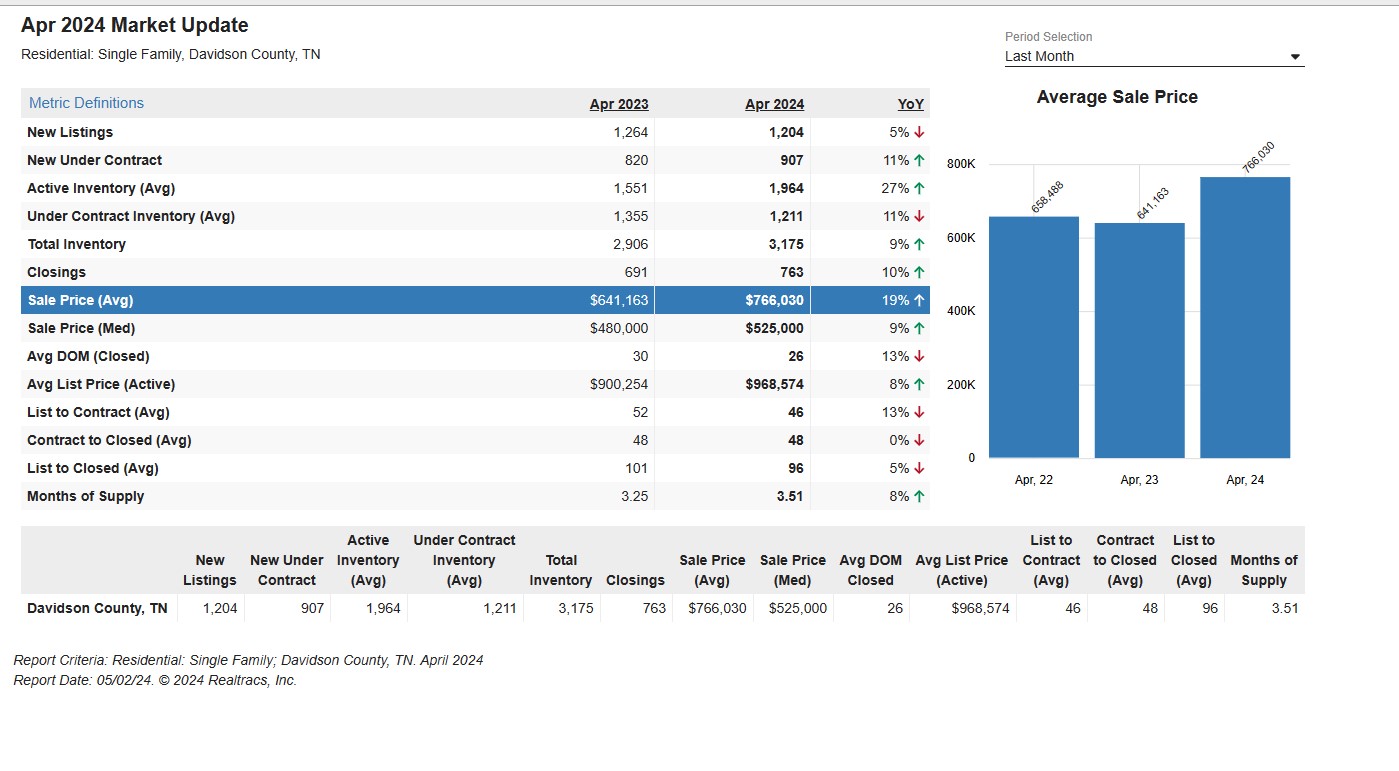The height and width of the screenshot is (771, 1399).
Task: Click the Apr 2024 column header
Action: pos(774,103)
